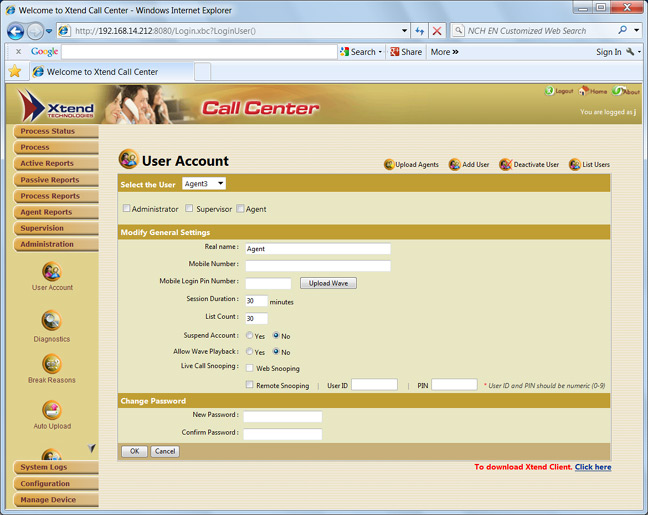Open the Supervision menu

click(56, 229)
